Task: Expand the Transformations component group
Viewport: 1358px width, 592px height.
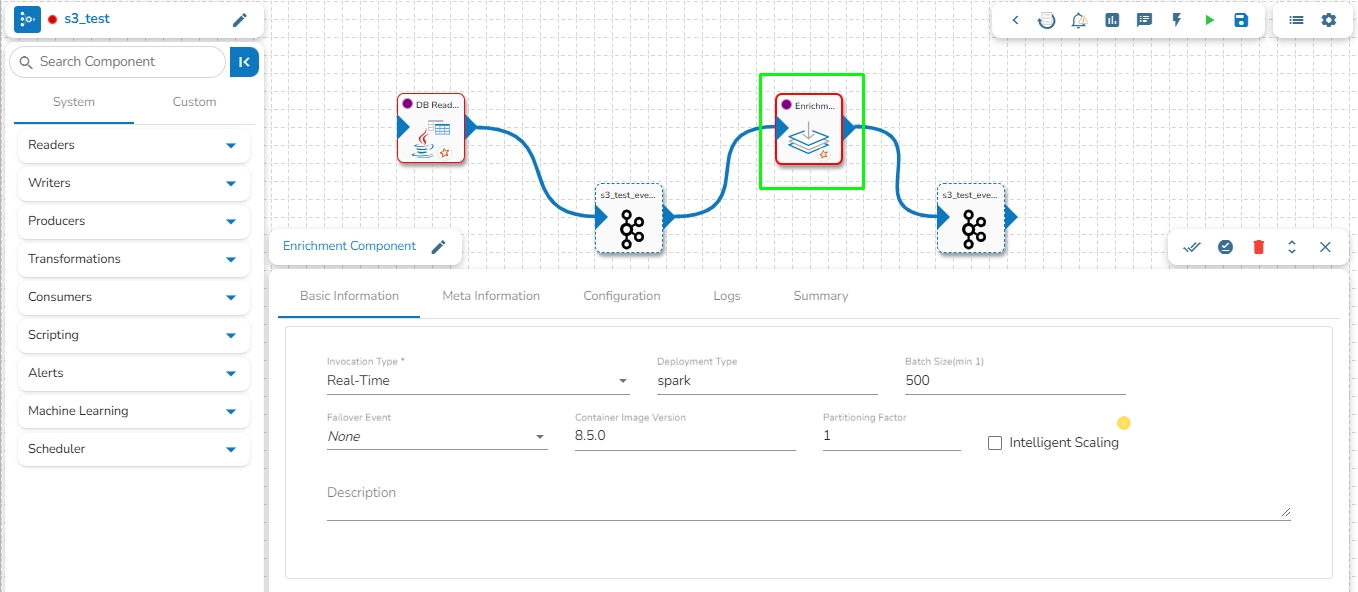Action: pos(134,259)
